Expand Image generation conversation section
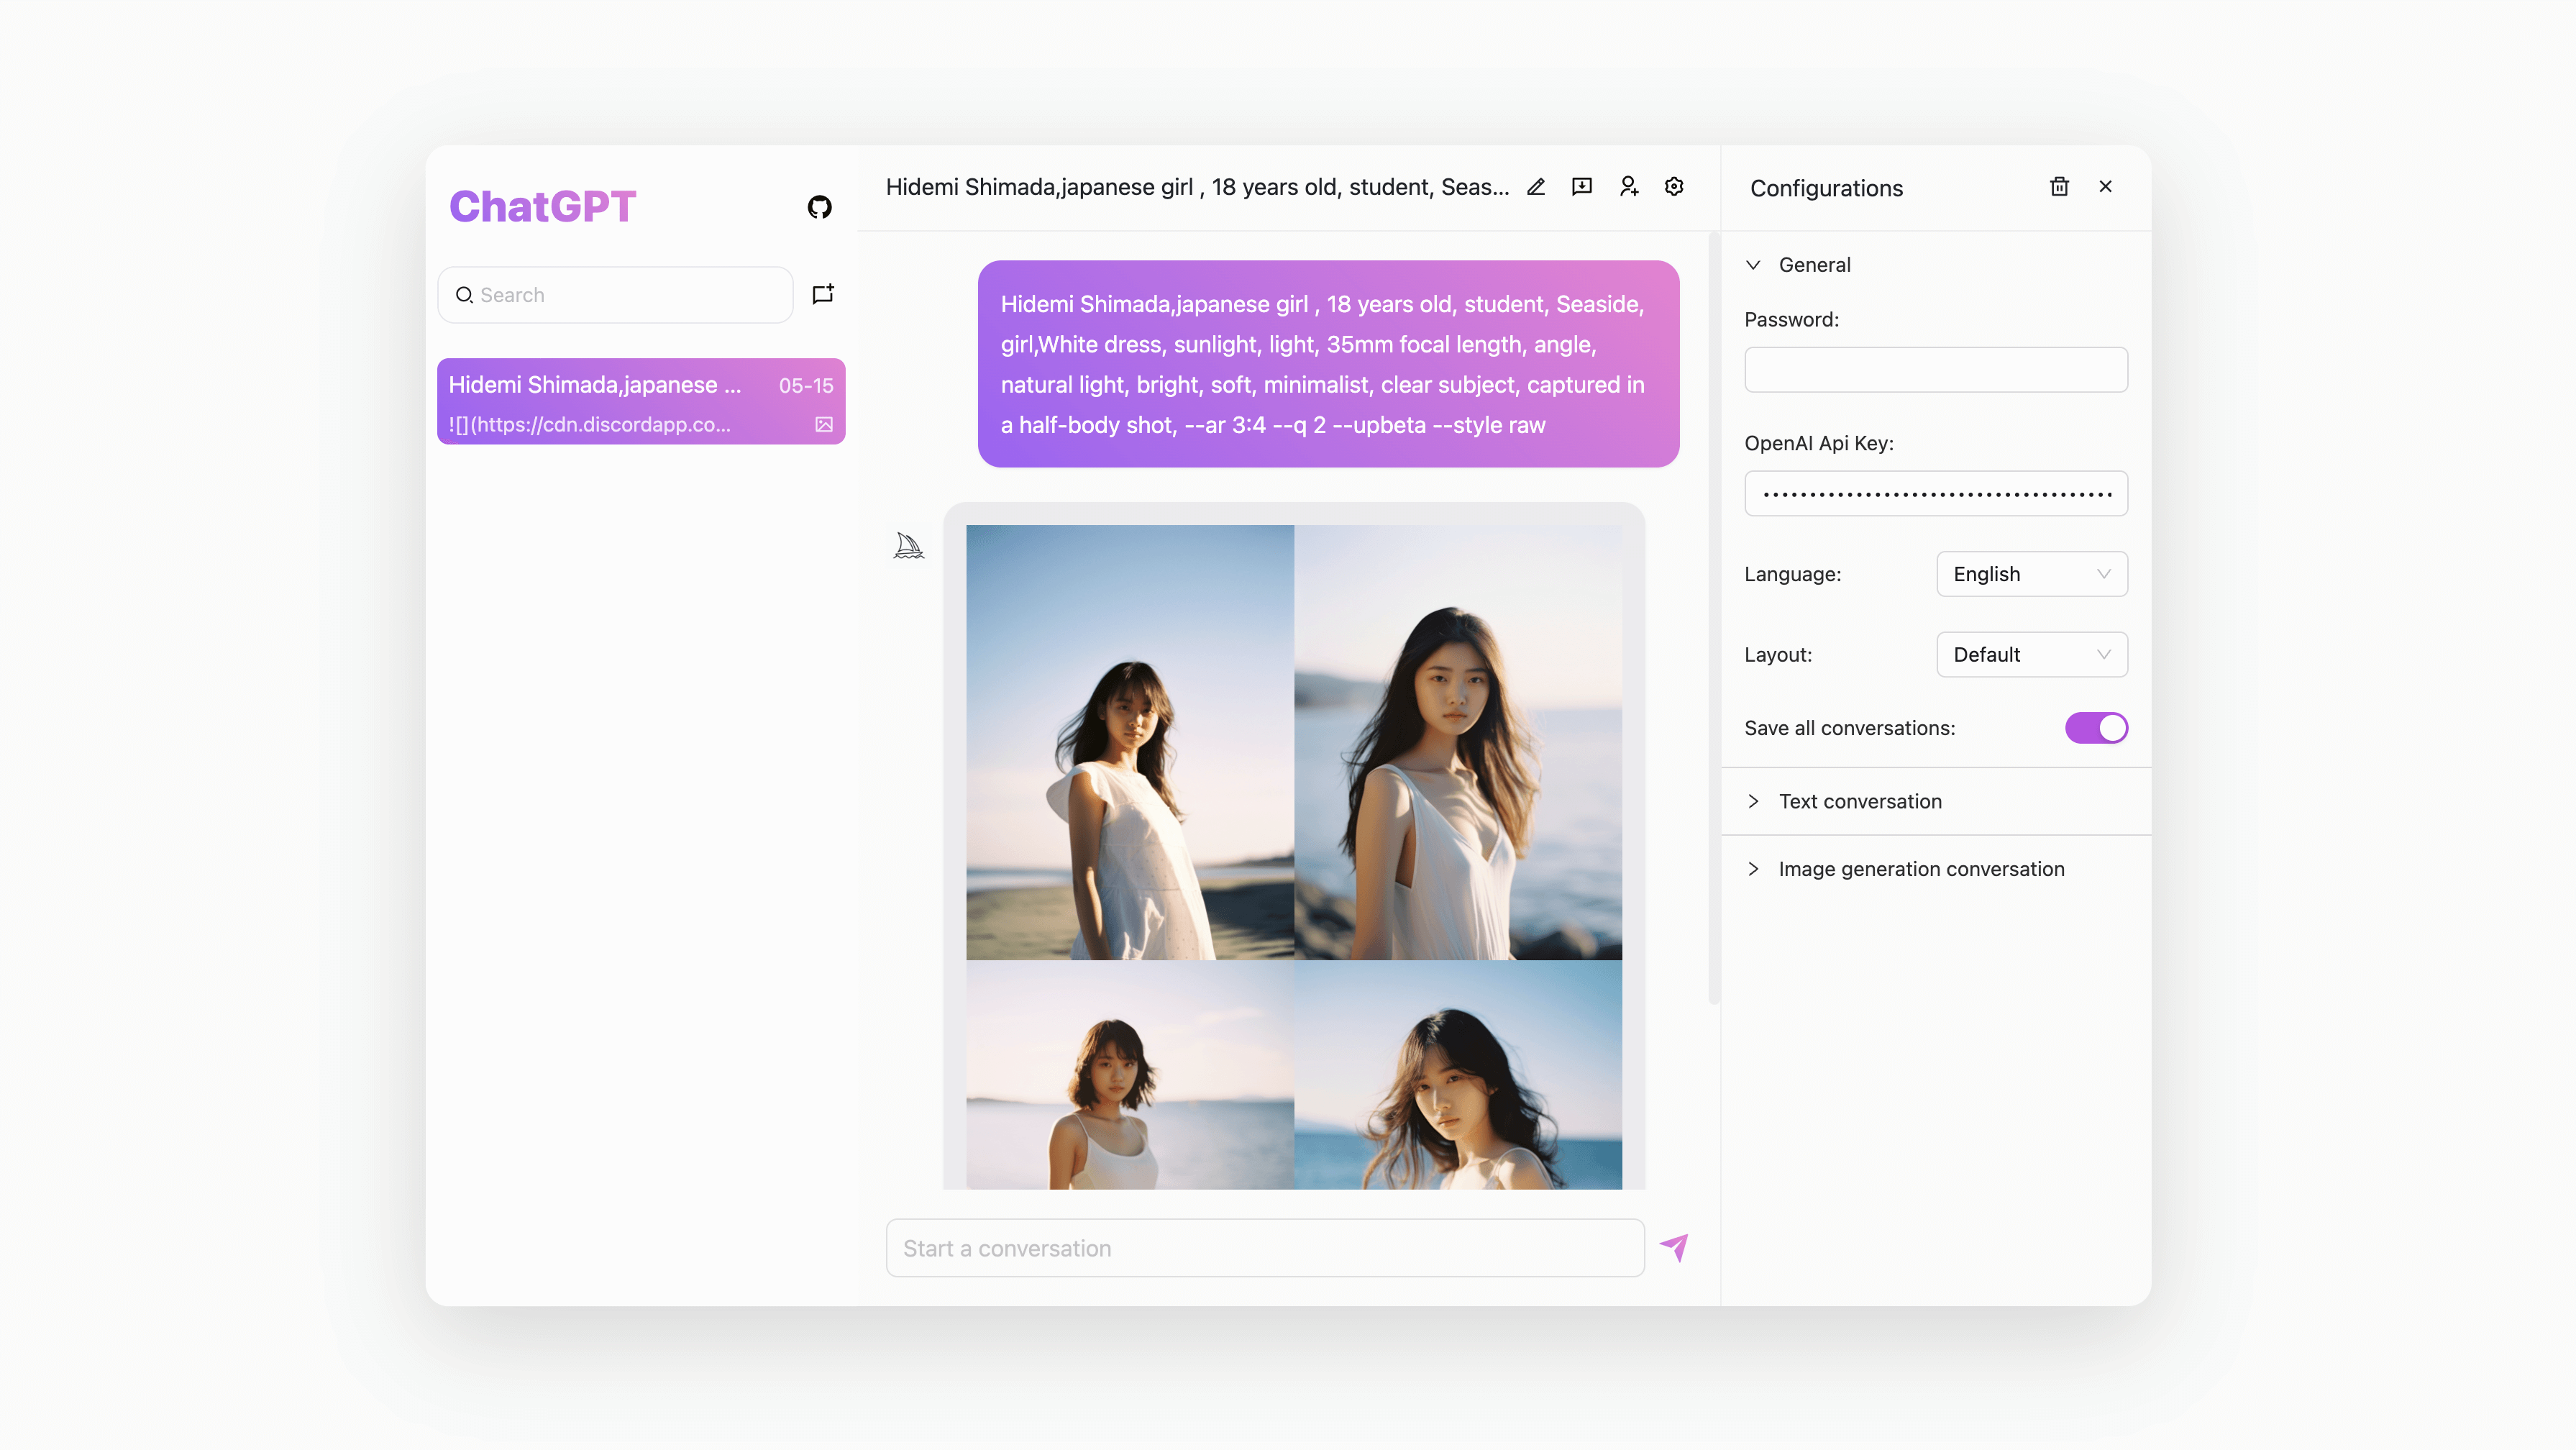This screenshot has height=1450, width=2576. (1920, 869)
